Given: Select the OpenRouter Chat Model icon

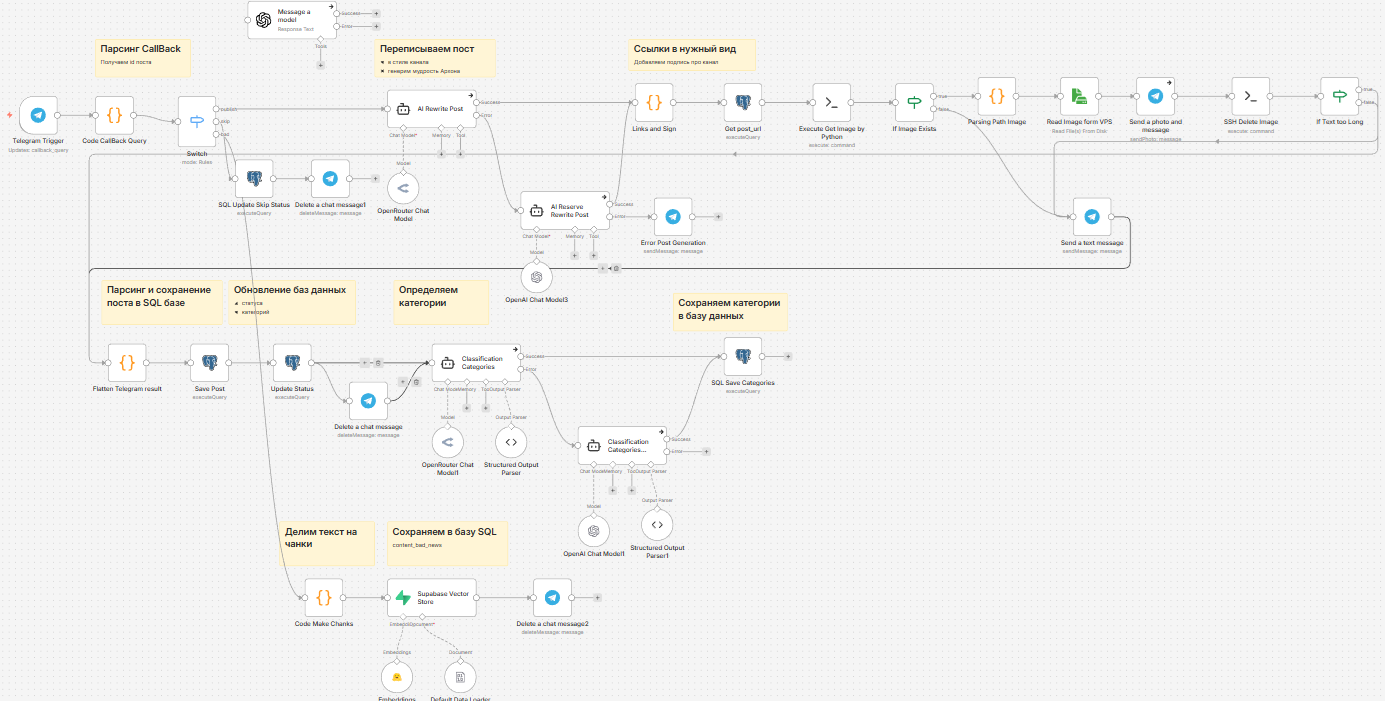Looking at the screenshot, I should [402, 188].
